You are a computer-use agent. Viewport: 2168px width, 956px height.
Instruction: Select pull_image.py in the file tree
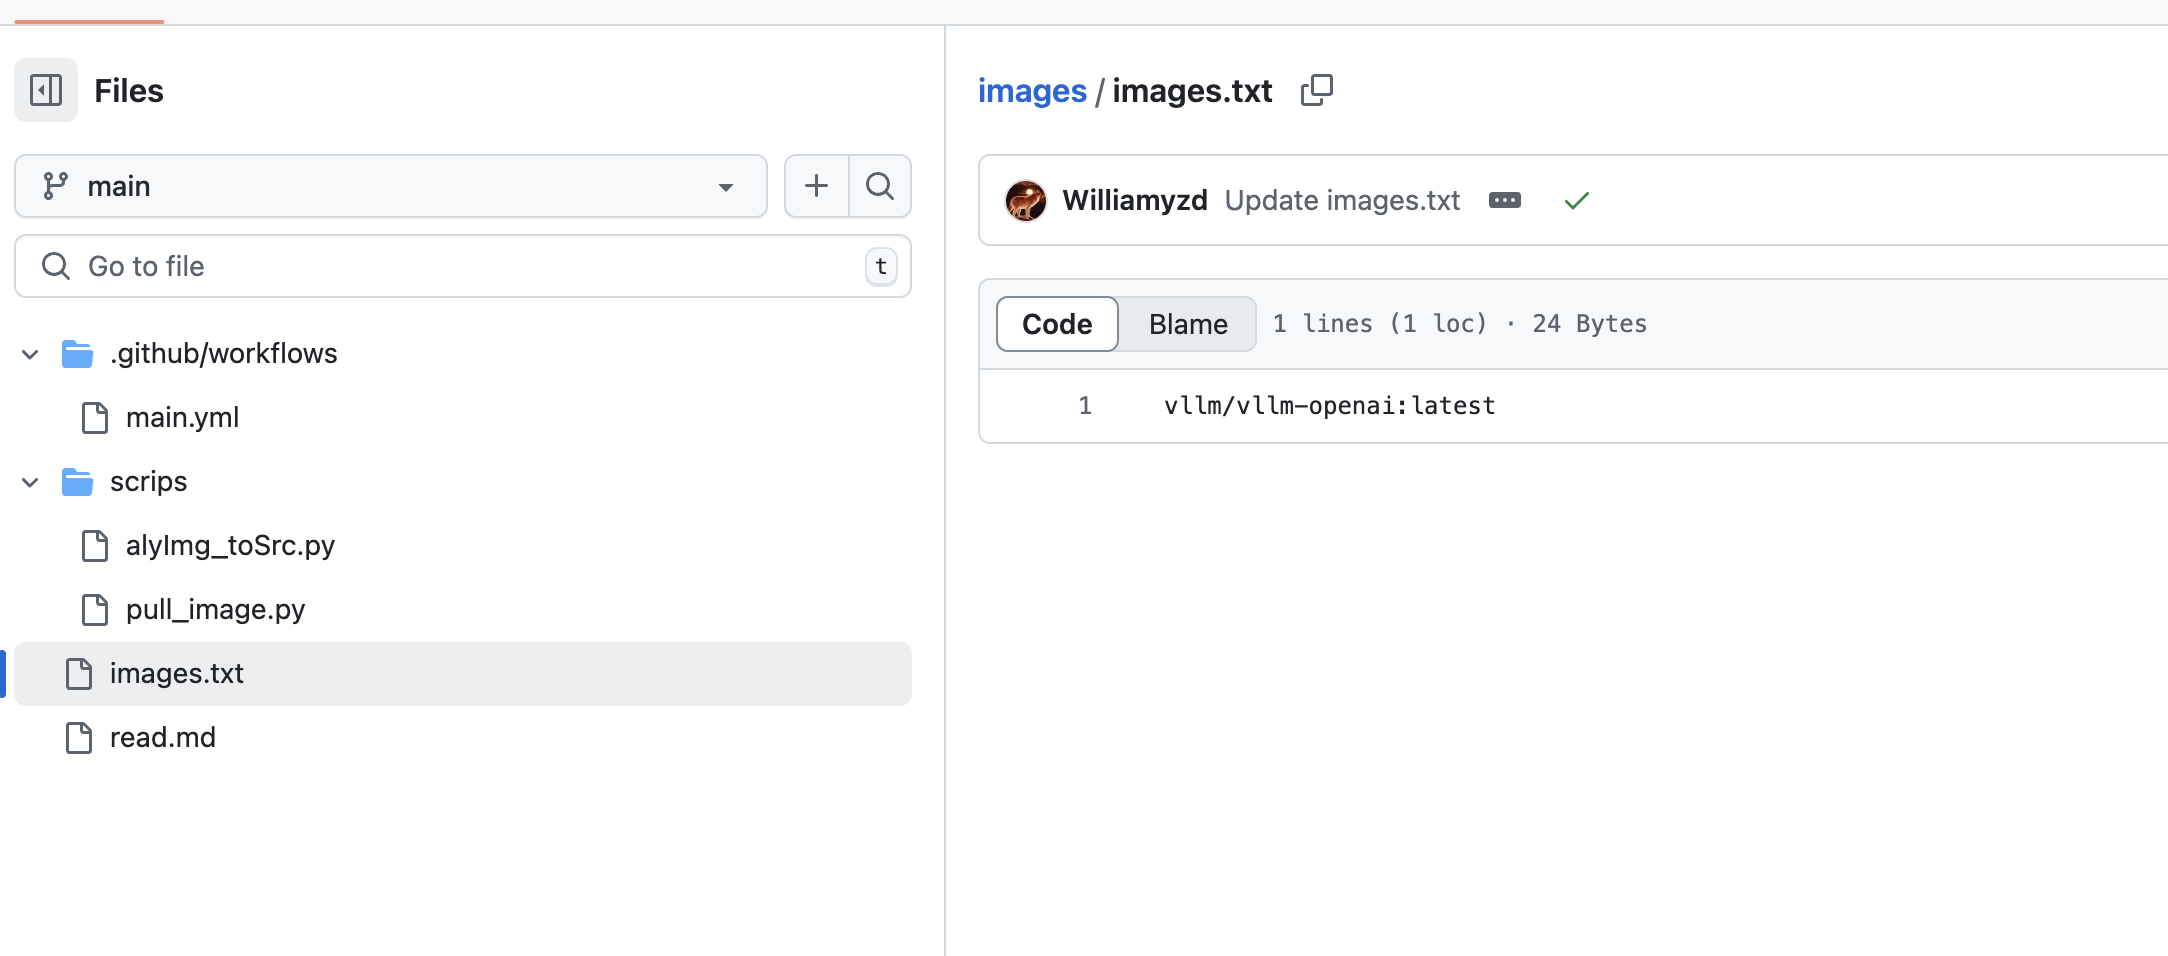click(x=215, y=610)
